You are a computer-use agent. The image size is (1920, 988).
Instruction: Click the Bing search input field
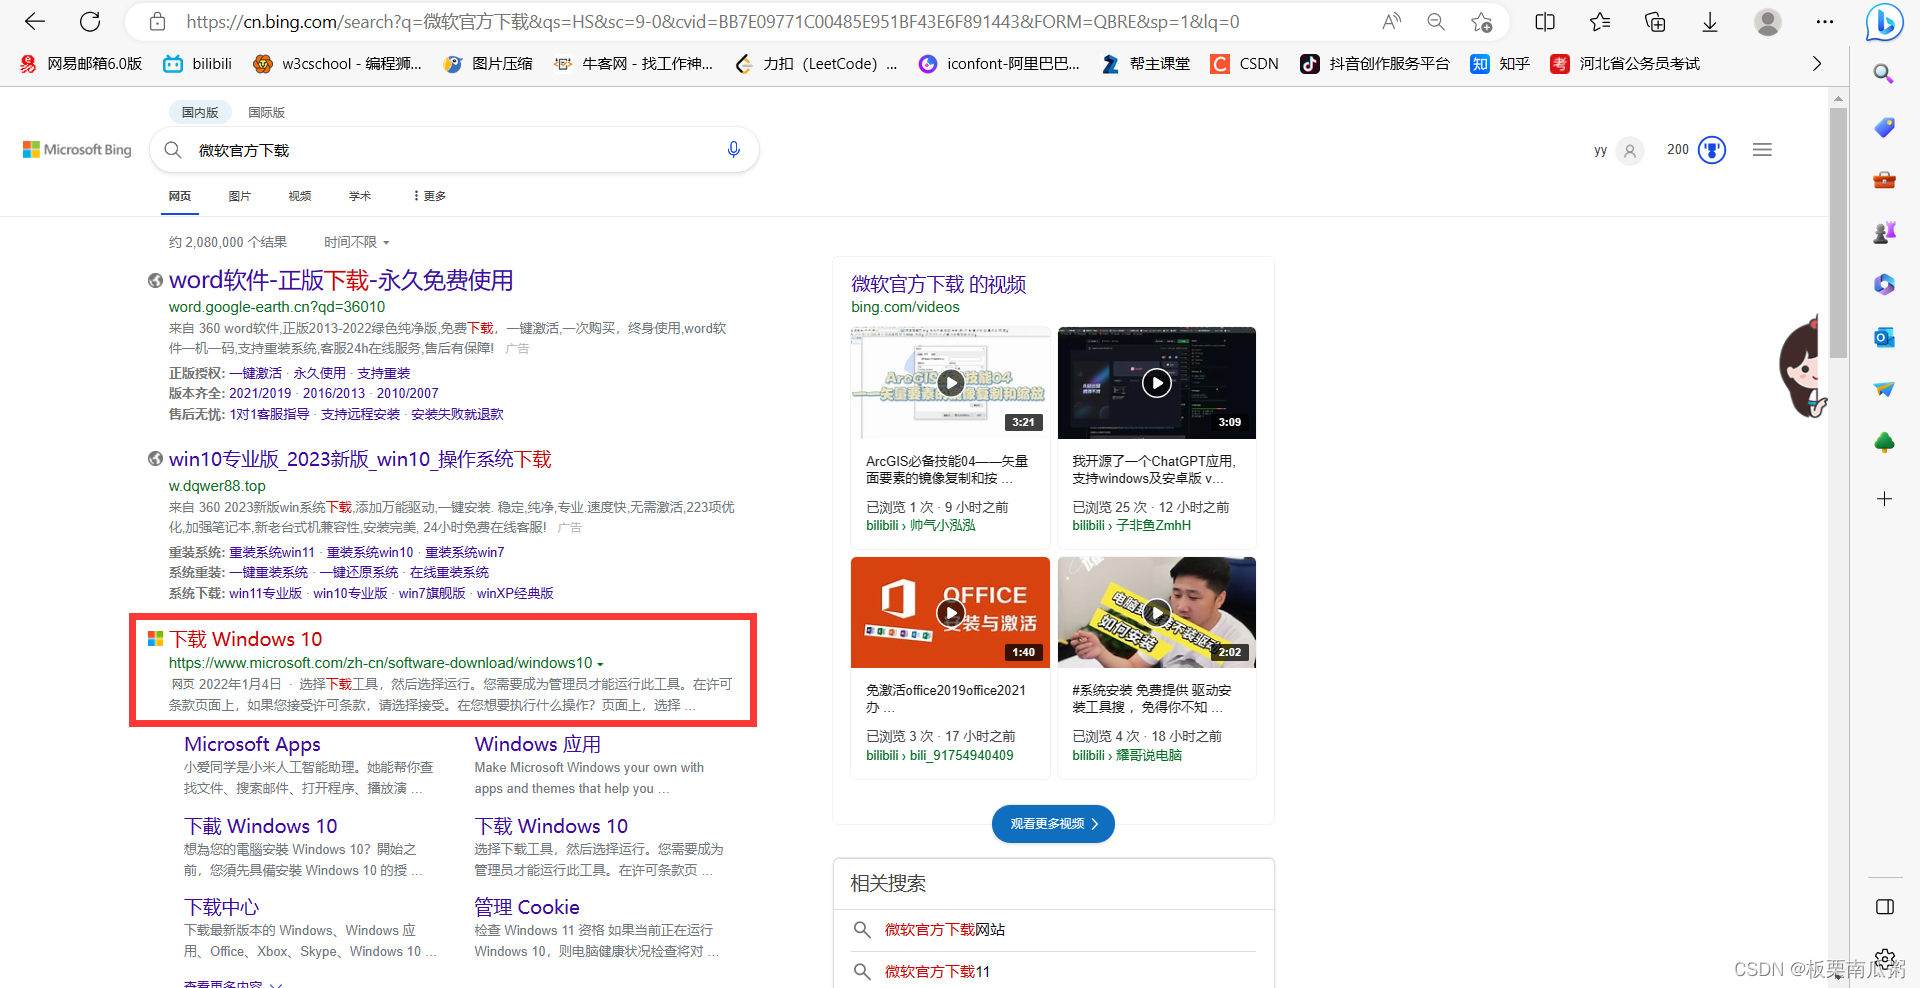tap(455, 150)
